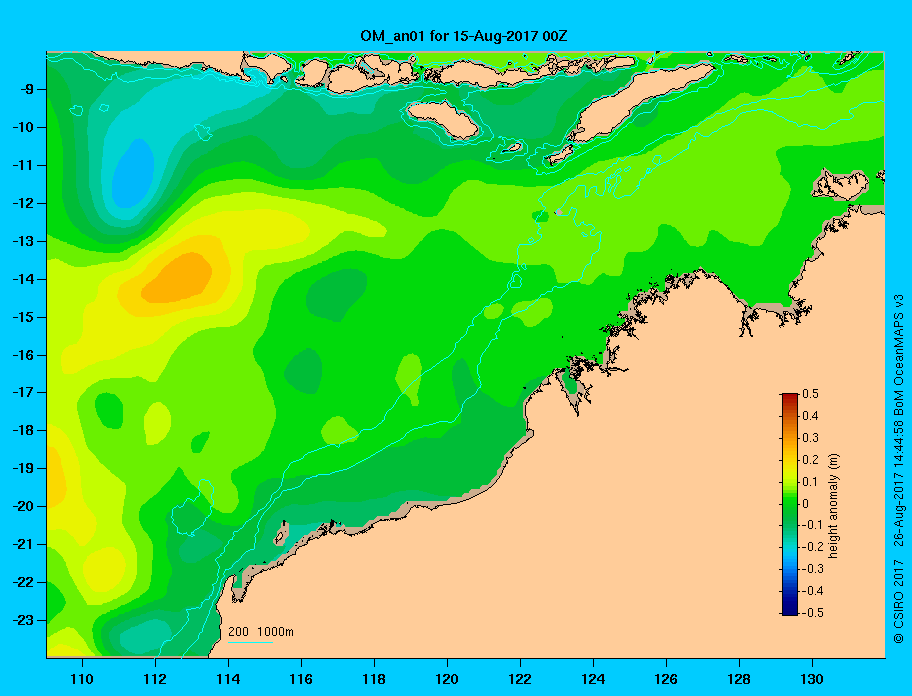Click the colorbar label "0.1"
This screenshot has height=696, width=912.
click(810, 481)
